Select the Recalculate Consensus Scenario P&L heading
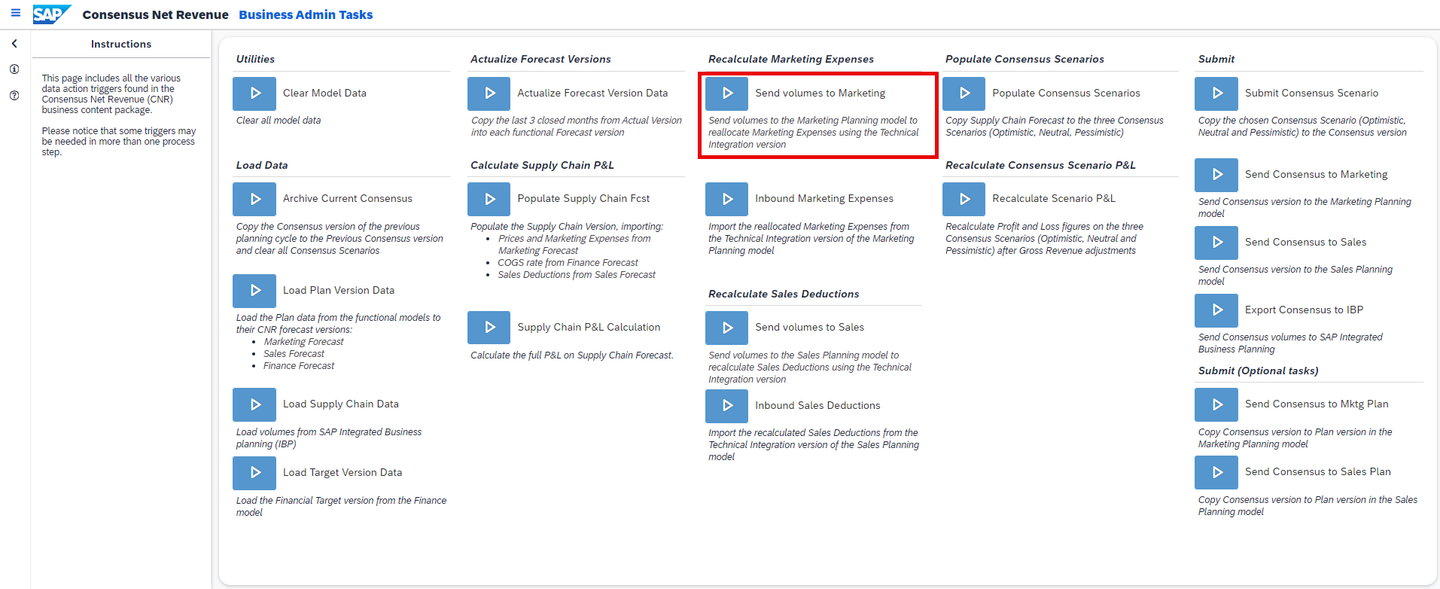Image resolution: width=1440 pixels, height=589 pixels. 1041,165
